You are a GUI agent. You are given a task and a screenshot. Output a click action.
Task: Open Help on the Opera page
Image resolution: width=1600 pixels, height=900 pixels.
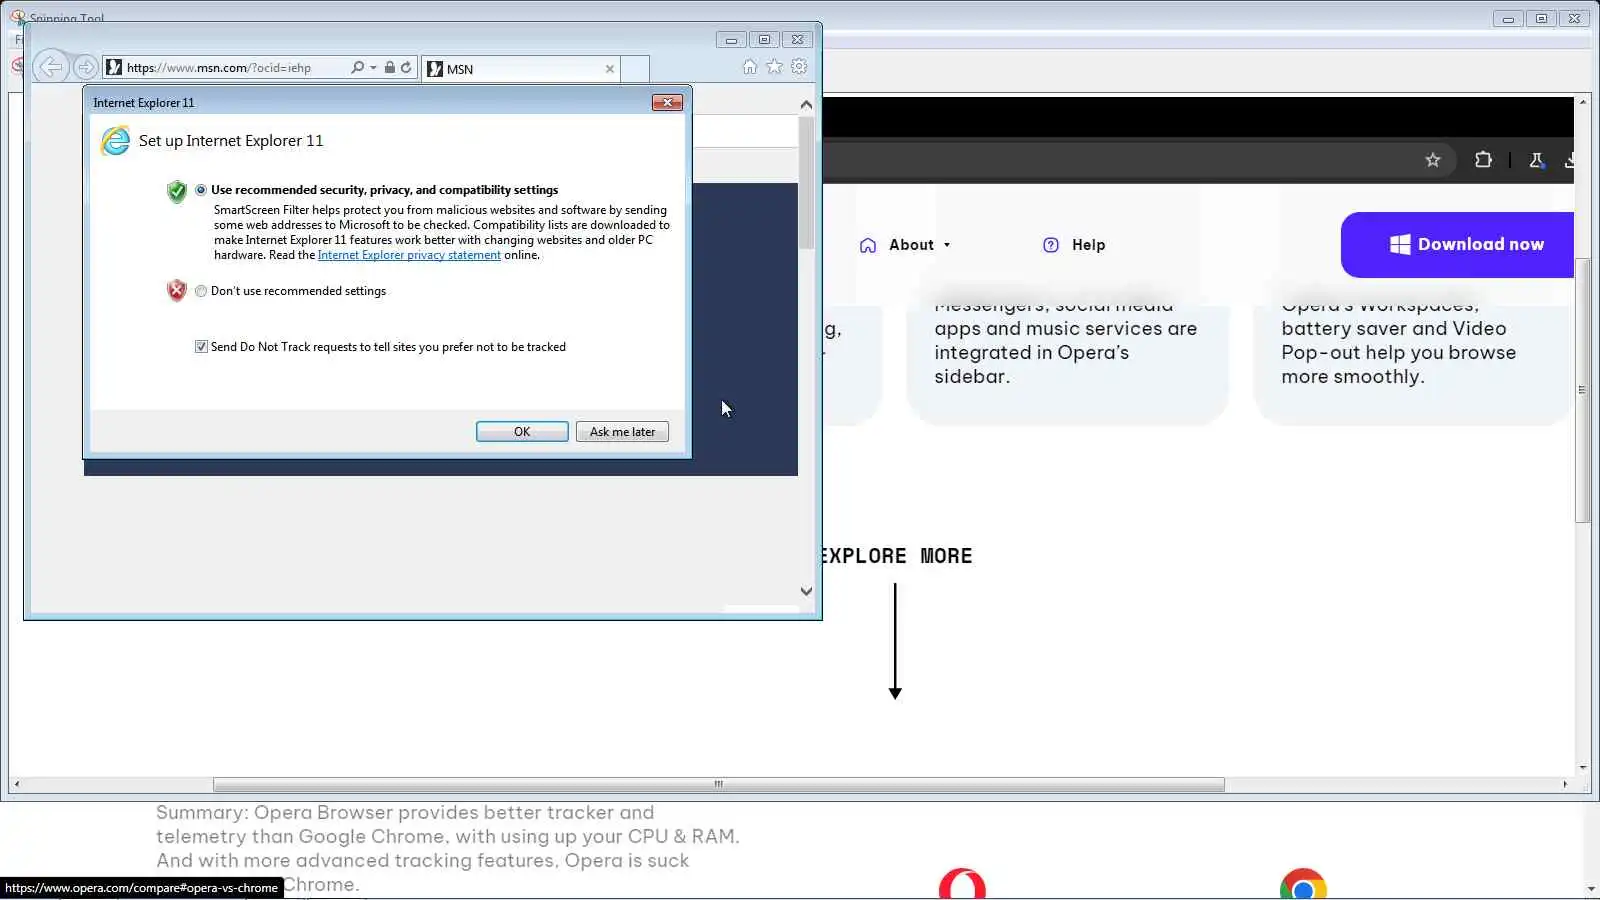click(x=1088, y=245)
